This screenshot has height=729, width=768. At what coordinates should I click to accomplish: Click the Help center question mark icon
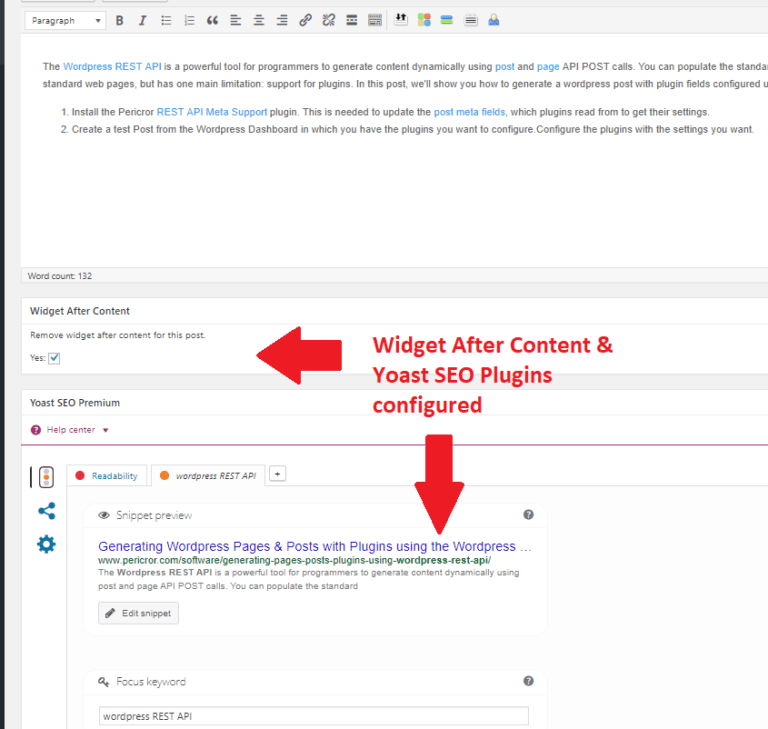36,430
